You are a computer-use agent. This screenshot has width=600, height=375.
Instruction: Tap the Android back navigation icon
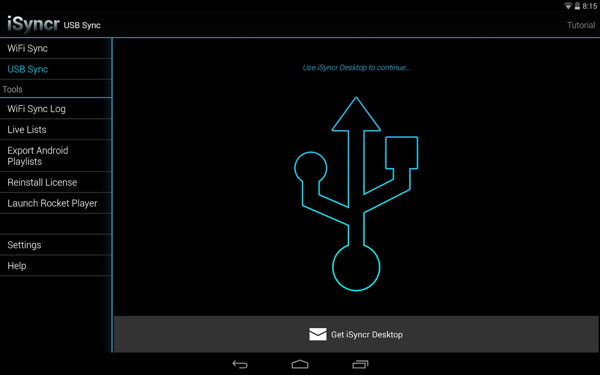click(x=240, y=364)
